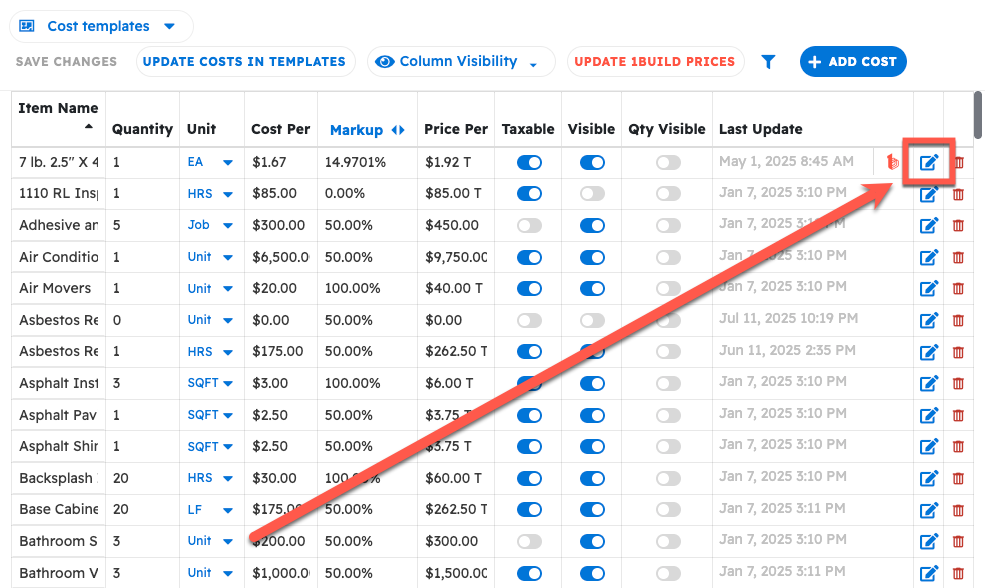The image size is (985, 588).
Task: Click Update 1Build Prices button
Action: tap(654, 62)
